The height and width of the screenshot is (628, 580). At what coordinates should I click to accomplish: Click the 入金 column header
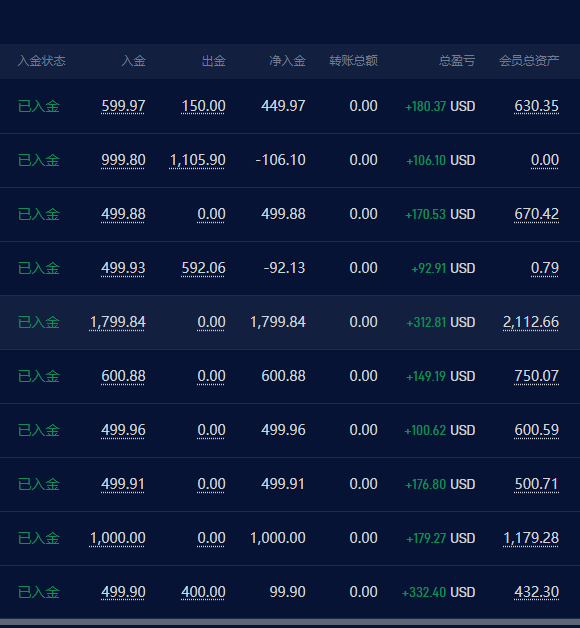click(x=133, y=61)
